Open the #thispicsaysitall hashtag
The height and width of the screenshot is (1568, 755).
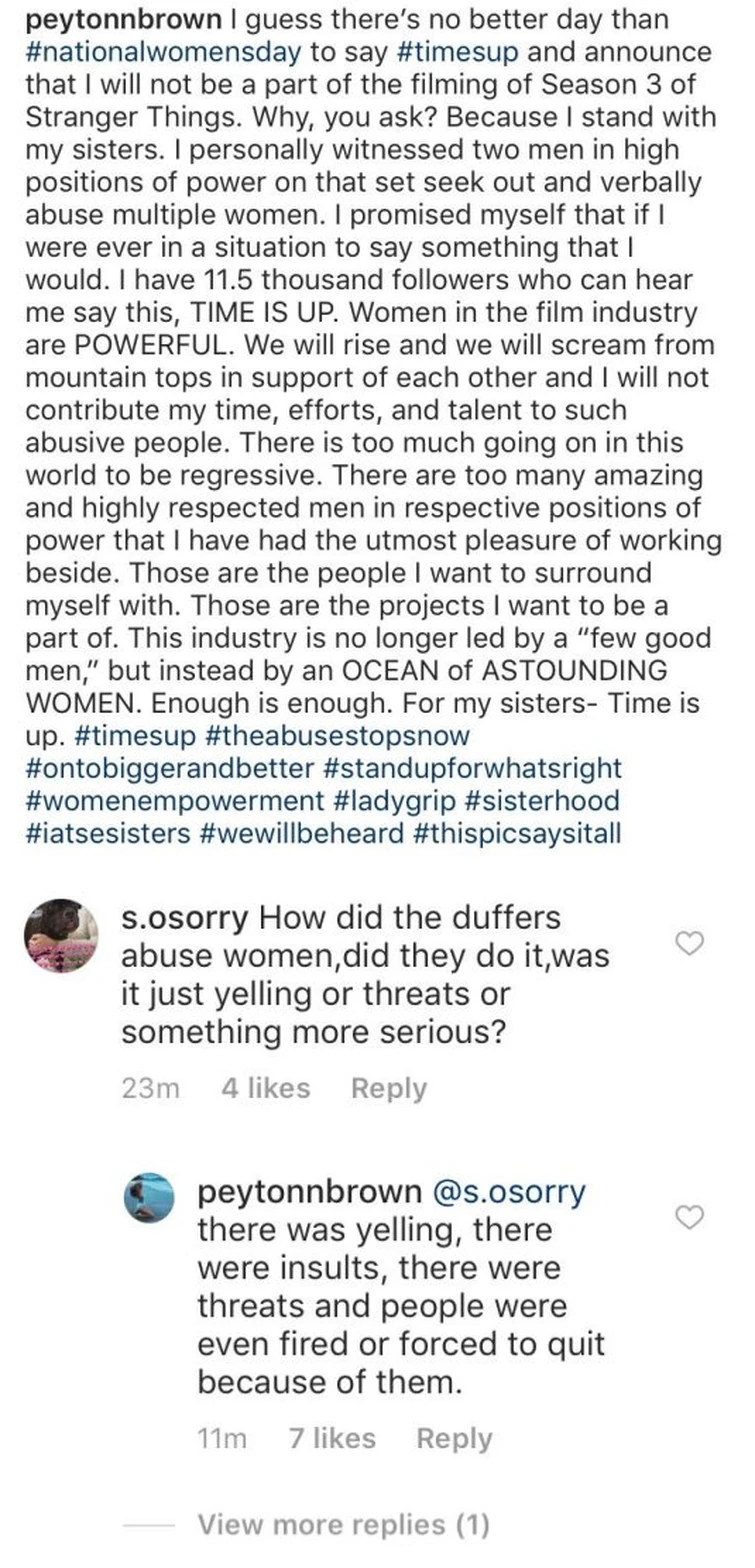click(517, 834)
